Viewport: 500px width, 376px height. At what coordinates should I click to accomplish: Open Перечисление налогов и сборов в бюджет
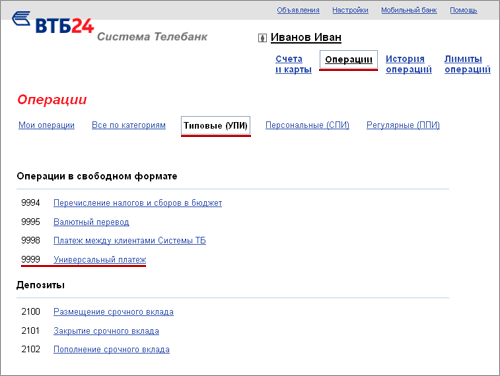point(138,203)
